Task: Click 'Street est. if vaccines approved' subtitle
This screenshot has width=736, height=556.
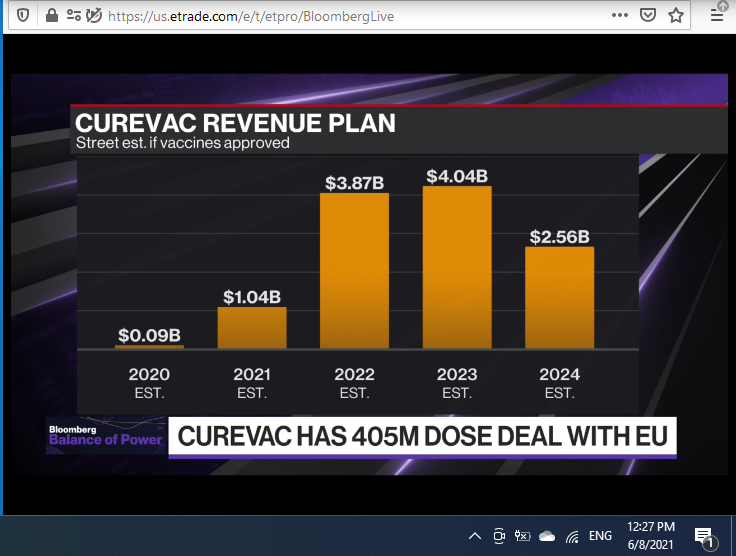Action: tap(183, 143)
